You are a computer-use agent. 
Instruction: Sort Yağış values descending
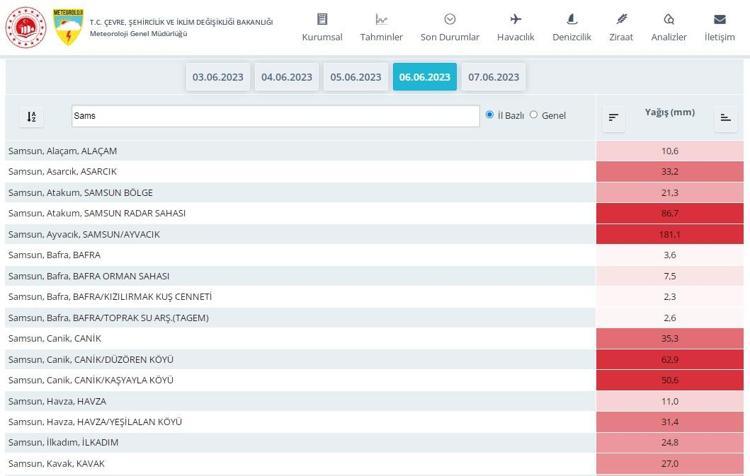click(x=613, y=118)
